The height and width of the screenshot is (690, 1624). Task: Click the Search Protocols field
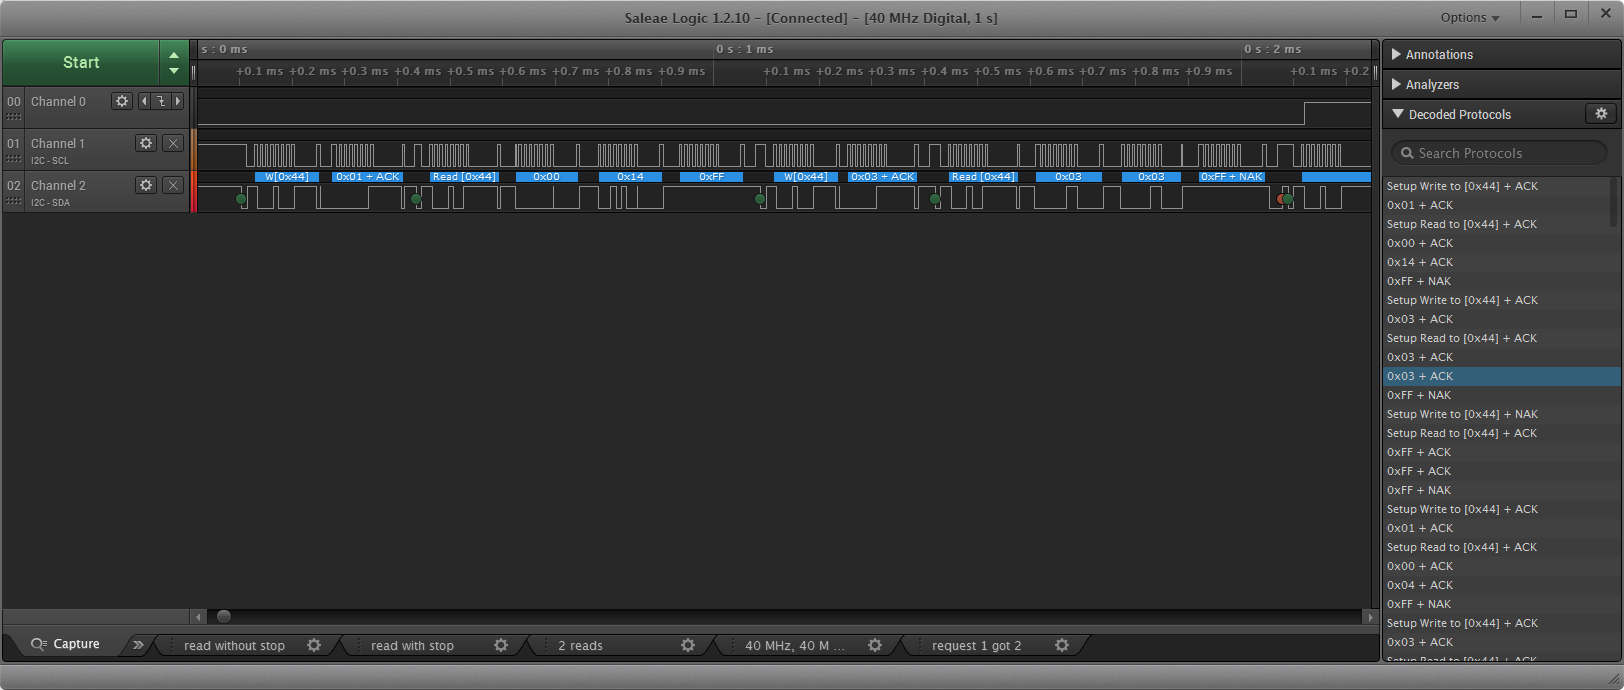(1499, 153)
